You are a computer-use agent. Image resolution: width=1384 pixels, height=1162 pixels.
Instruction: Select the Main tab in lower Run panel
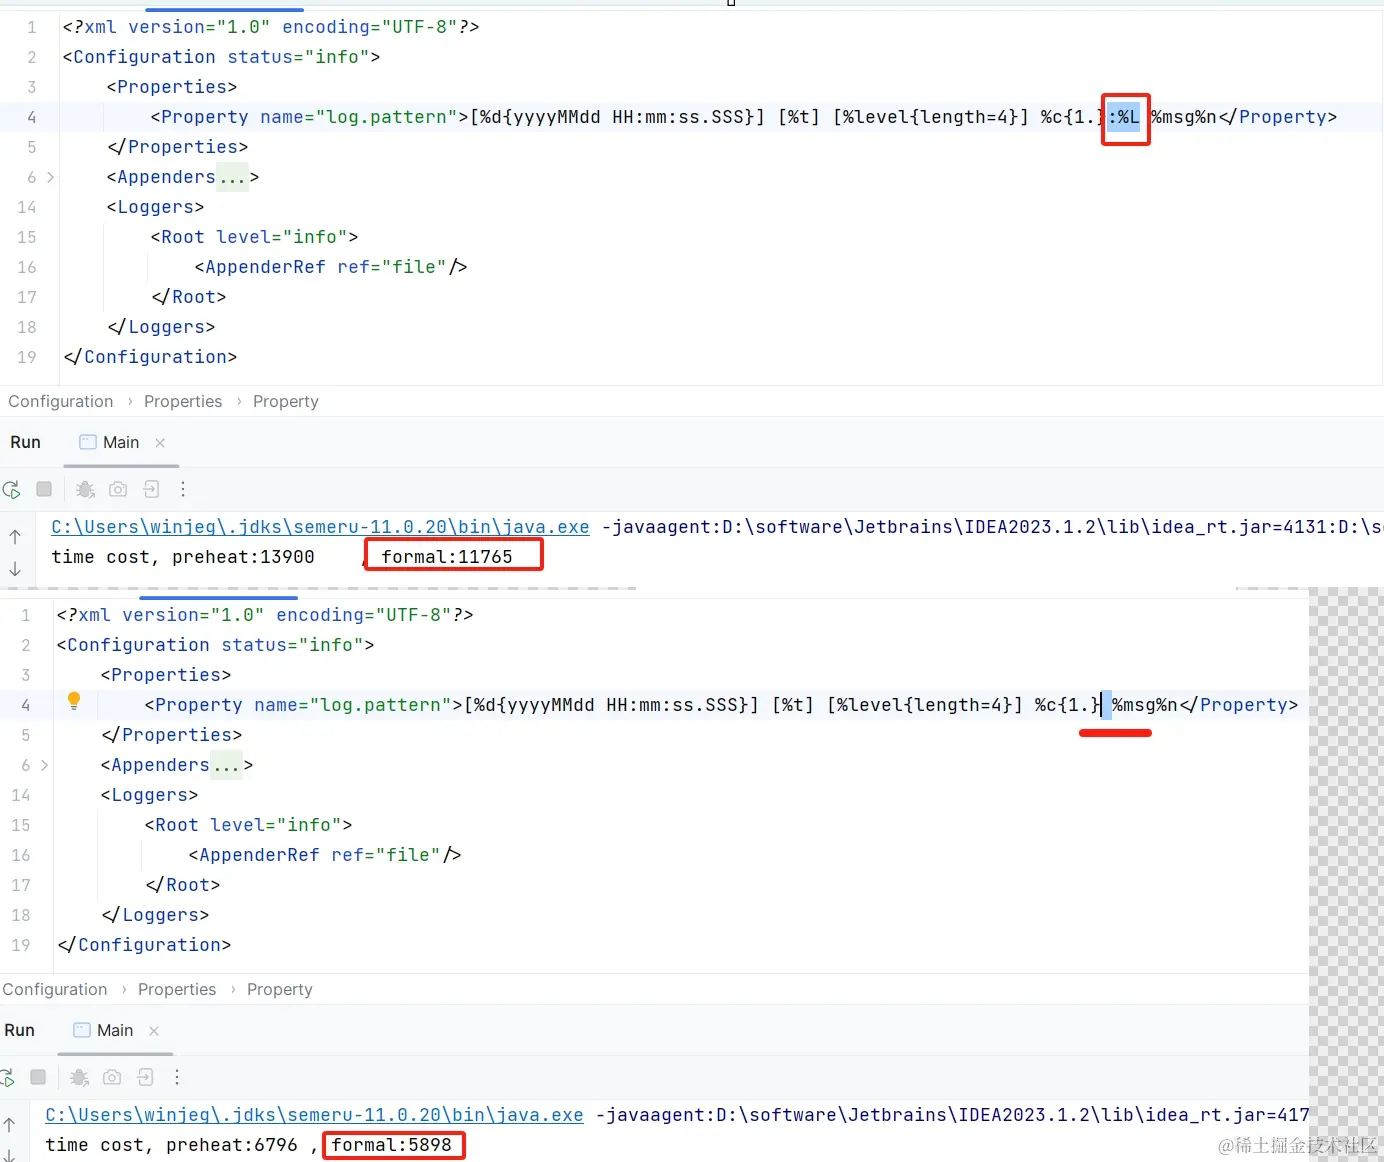[114, 1030]
